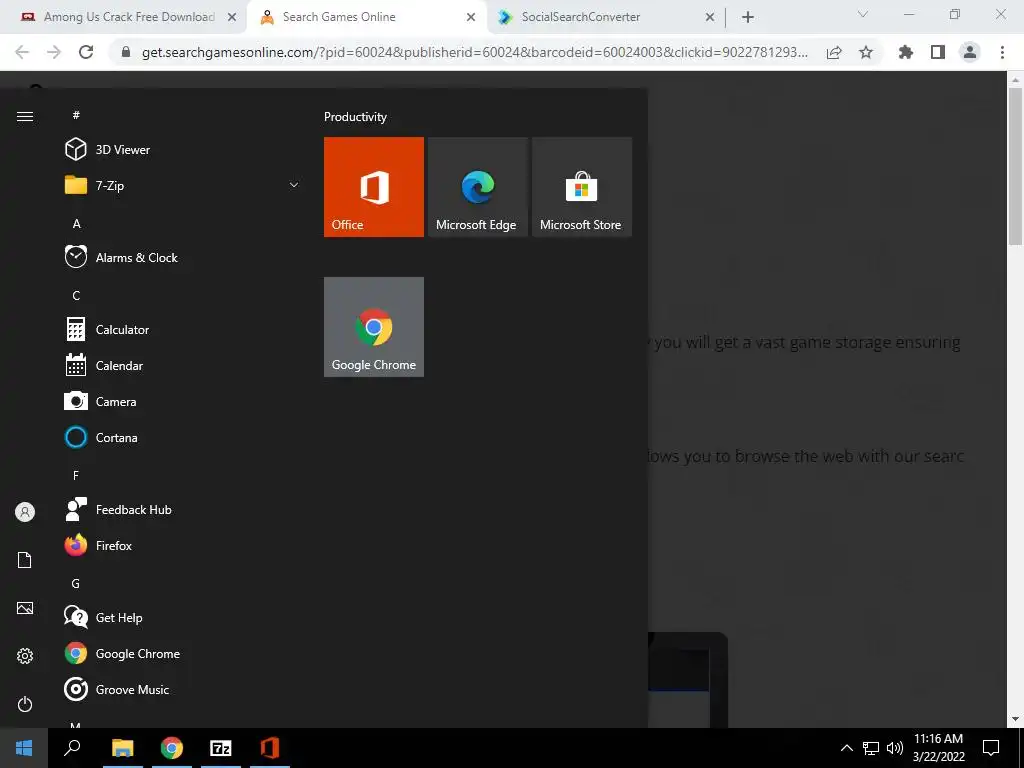
Task: Click the Google Chrome tile
Action: [x=374, y=327]
